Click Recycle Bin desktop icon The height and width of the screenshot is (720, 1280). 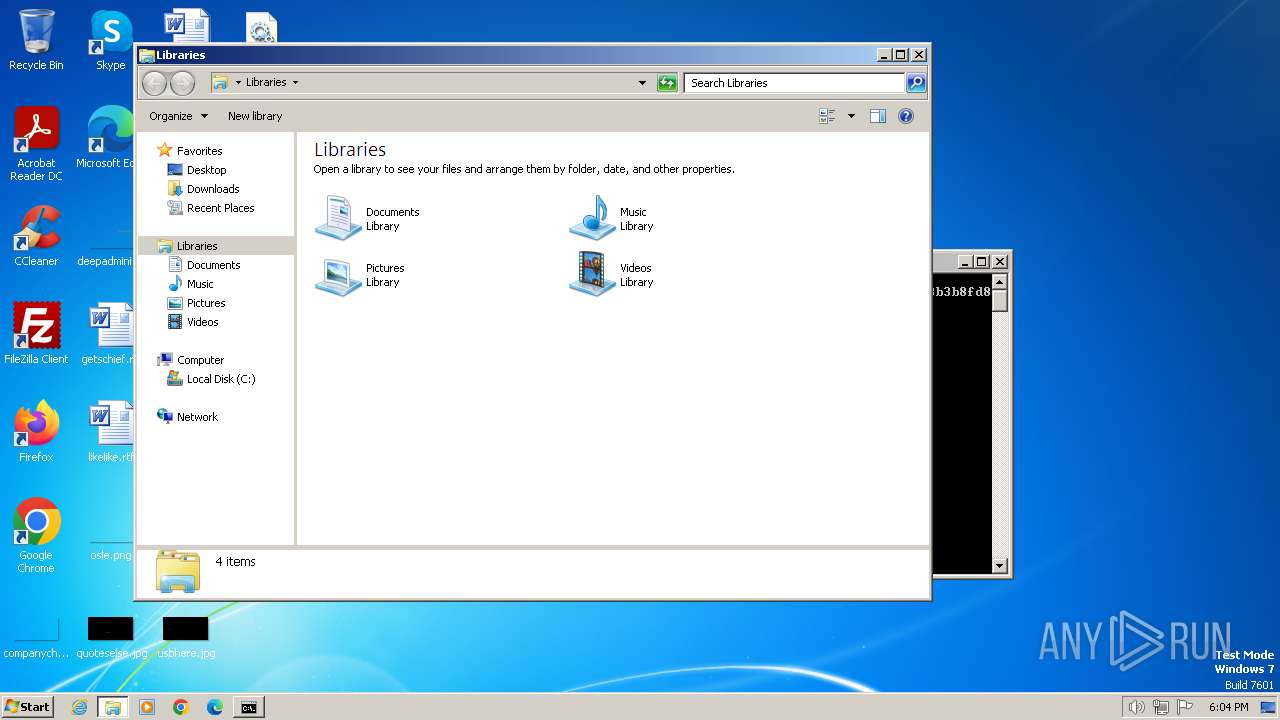[36, 40]
